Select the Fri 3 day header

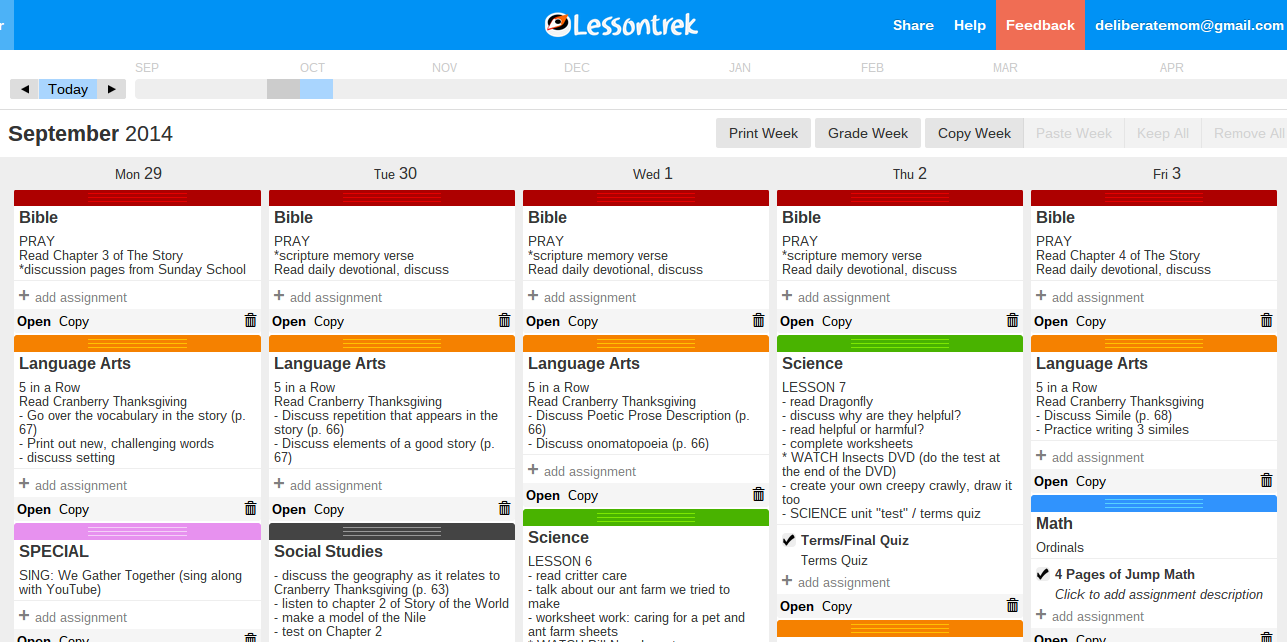[1167, 173]
